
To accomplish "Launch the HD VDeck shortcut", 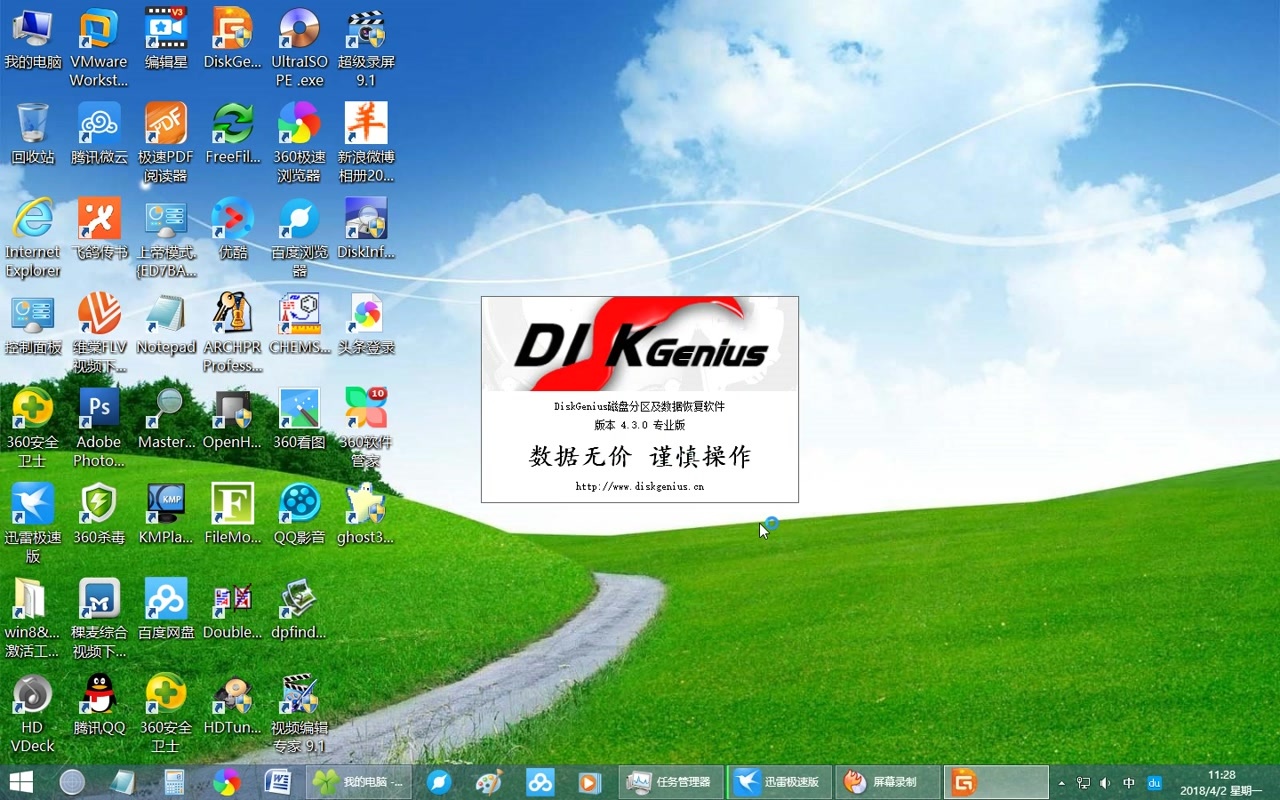I will (x=33, y=712).
